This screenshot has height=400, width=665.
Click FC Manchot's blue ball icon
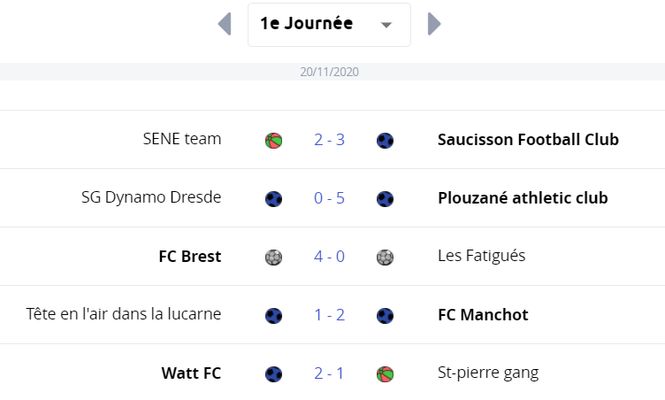click(x=385, y=316)
